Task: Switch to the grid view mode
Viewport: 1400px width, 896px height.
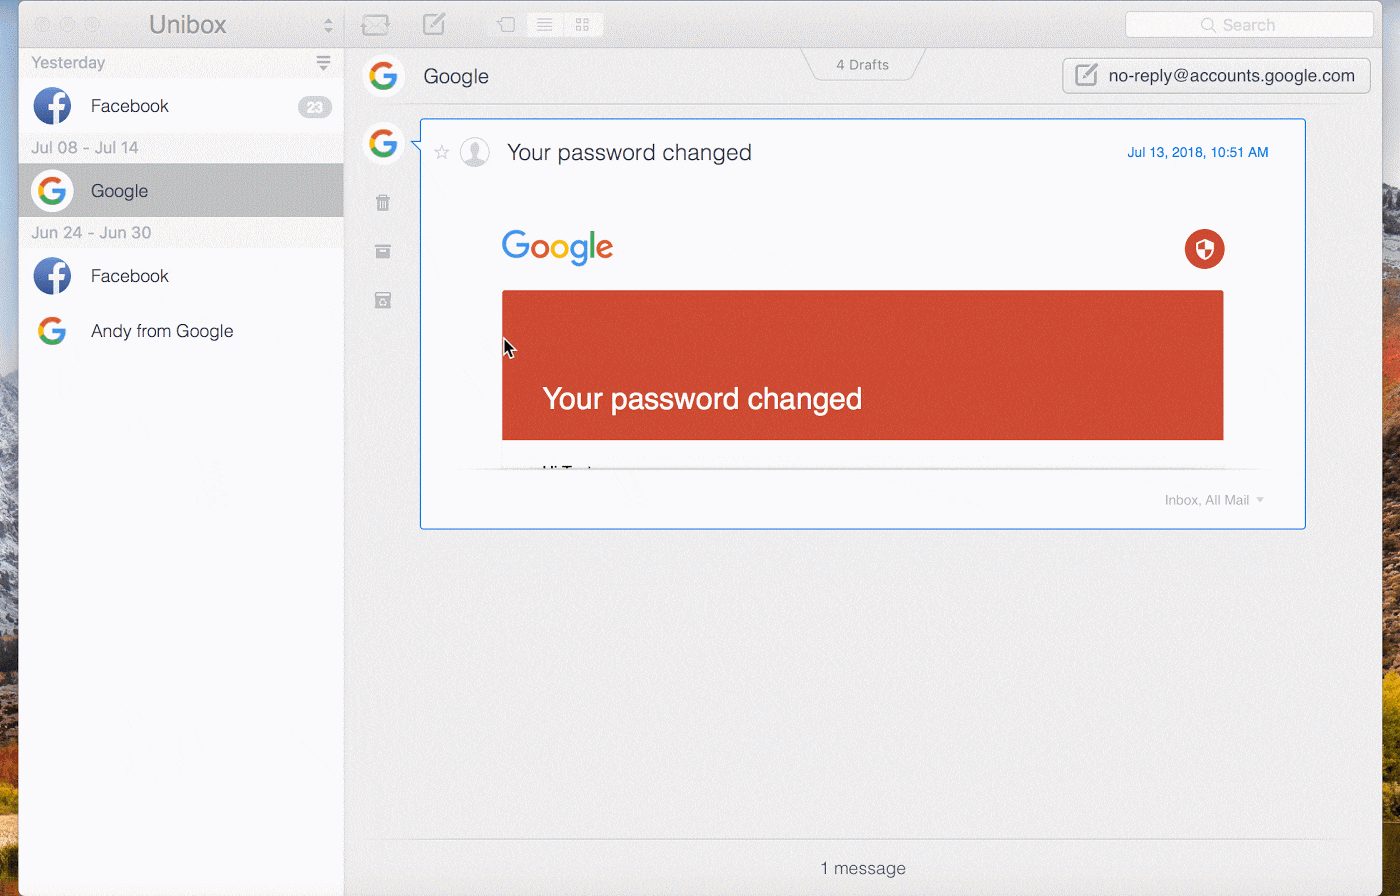Action: pyautogui.click(x=583, y=25)
